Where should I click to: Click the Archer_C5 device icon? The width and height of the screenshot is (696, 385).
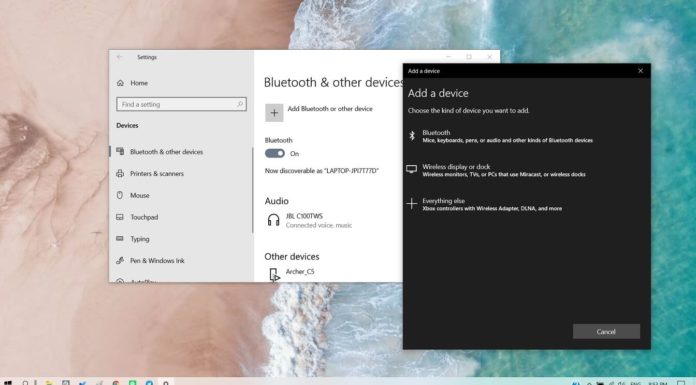pyautogui.click(x=274, y=274)
